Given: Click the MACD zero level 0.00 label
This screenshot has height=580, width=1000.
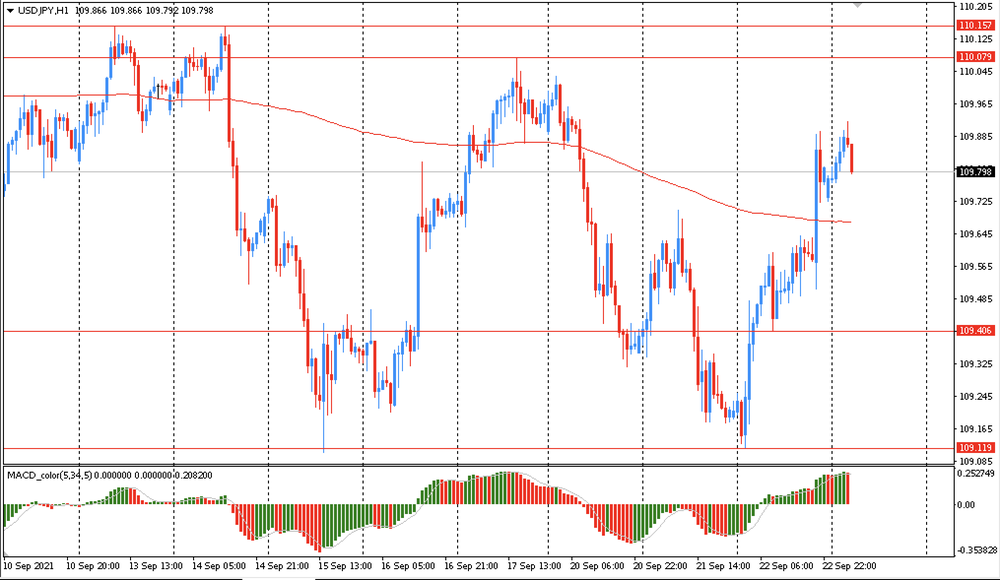Looking at the screenshot, I should tap(966, 505).
